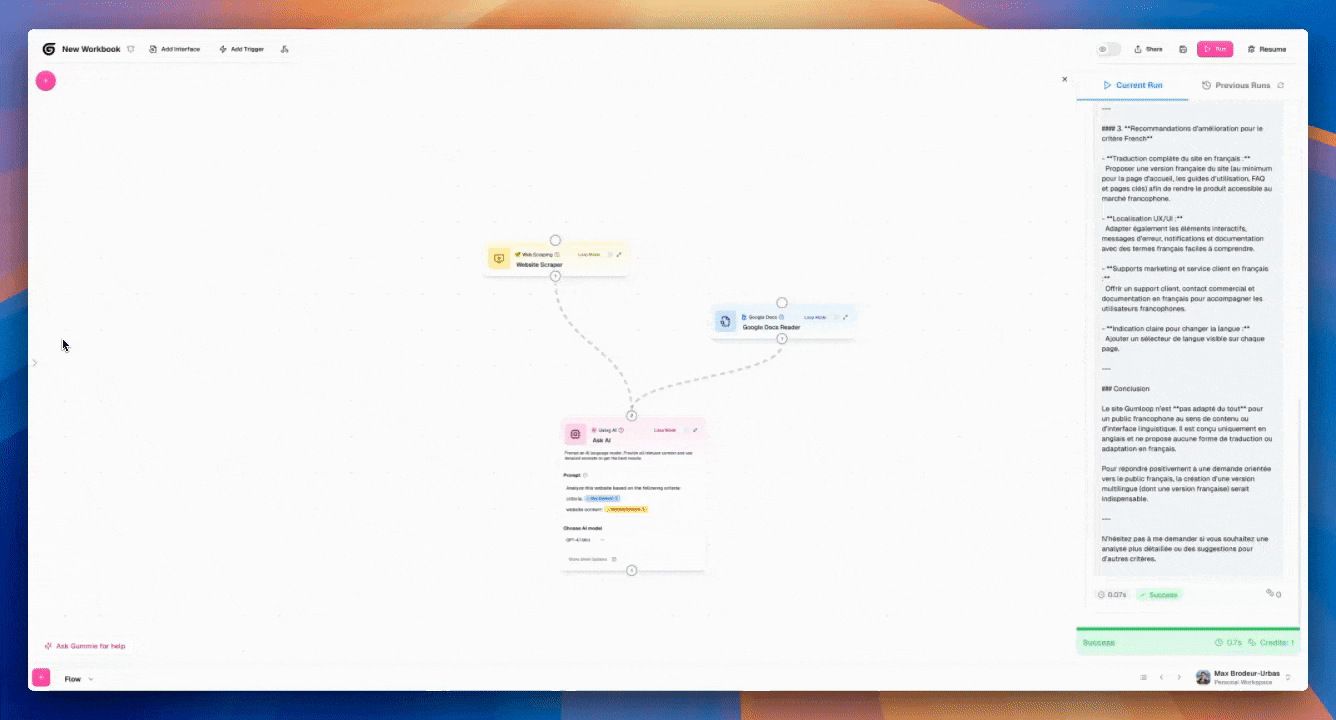This screenshot has width=1336, height=720.
Task: Click the New Workbook title
Action: pyautogui.click(x=91, y=49)
